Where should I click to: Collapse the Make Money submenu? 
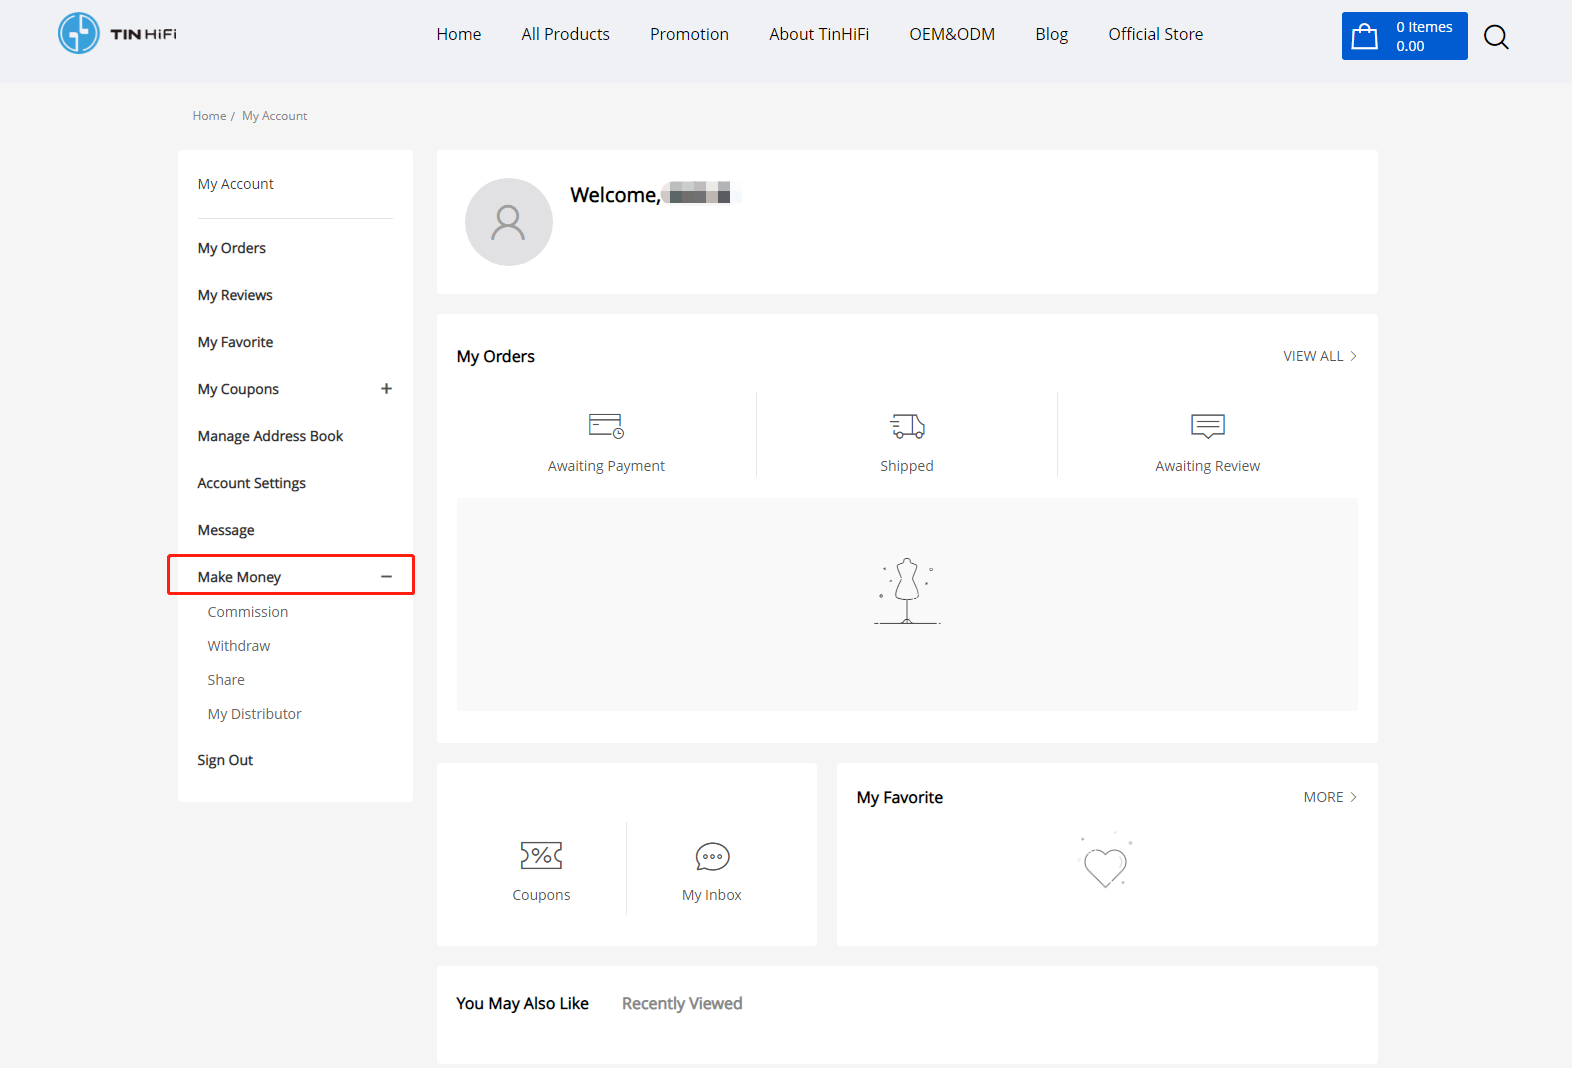pyautogui.click(x=386, y=577)
